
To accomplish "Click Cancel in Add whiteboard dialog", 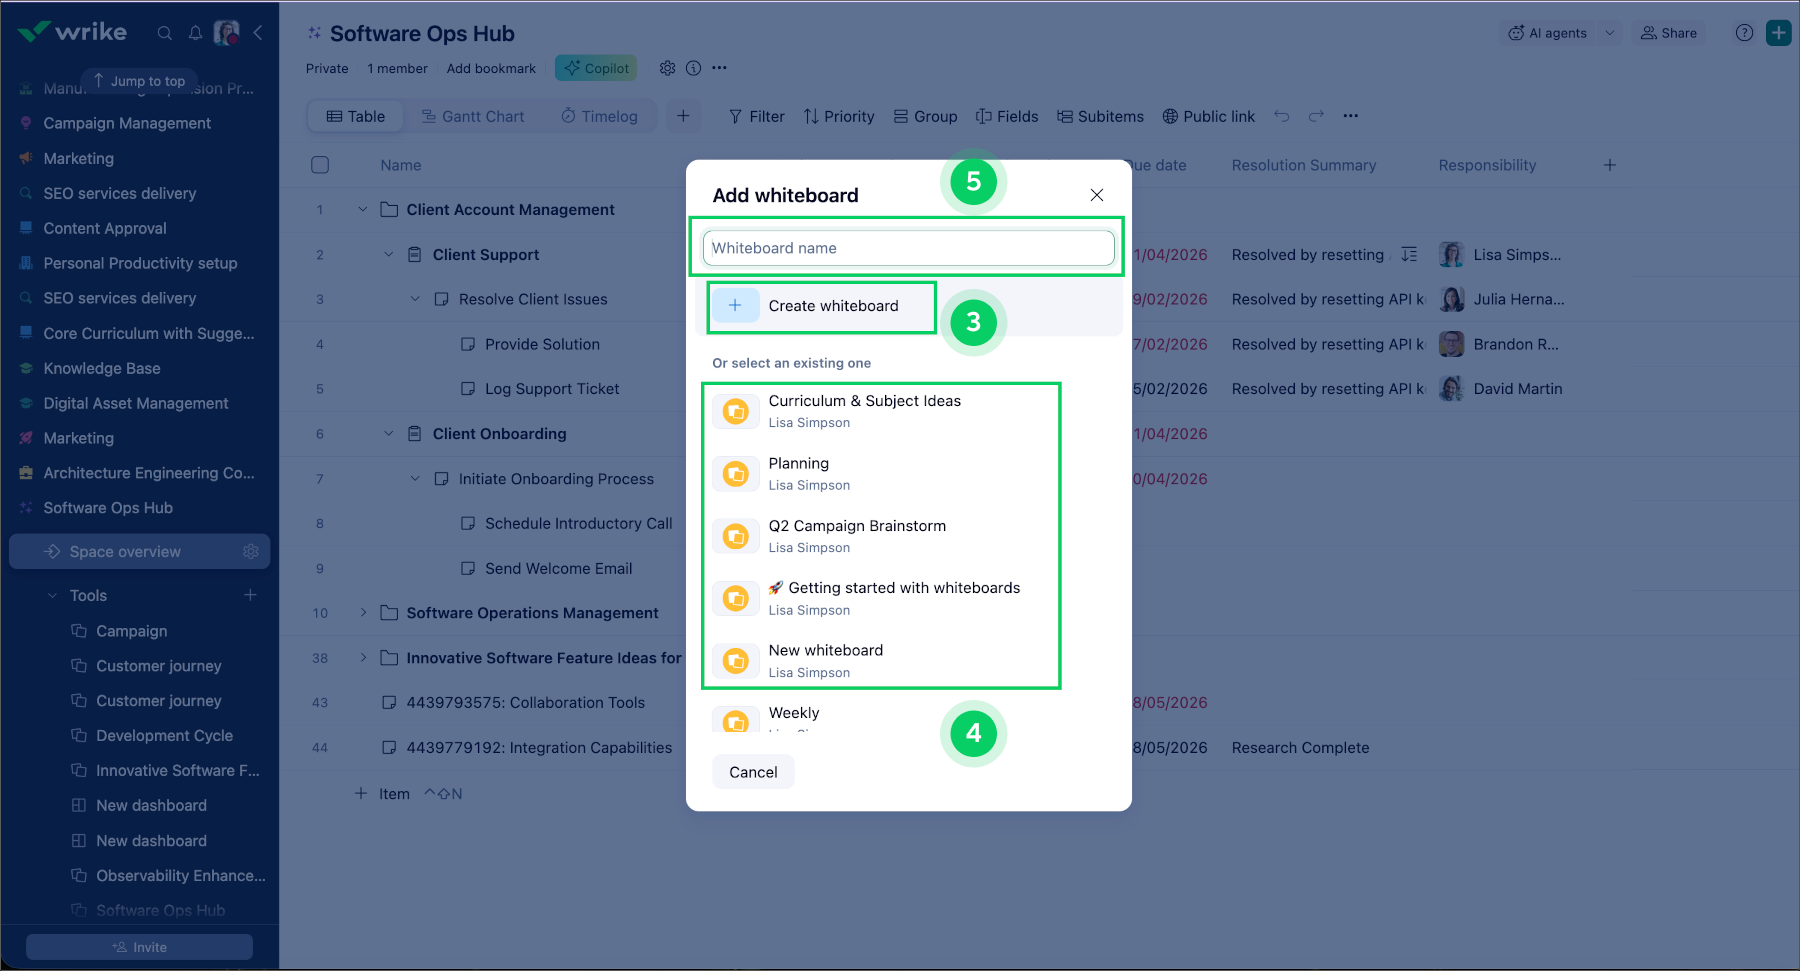I will pos(753,772).
